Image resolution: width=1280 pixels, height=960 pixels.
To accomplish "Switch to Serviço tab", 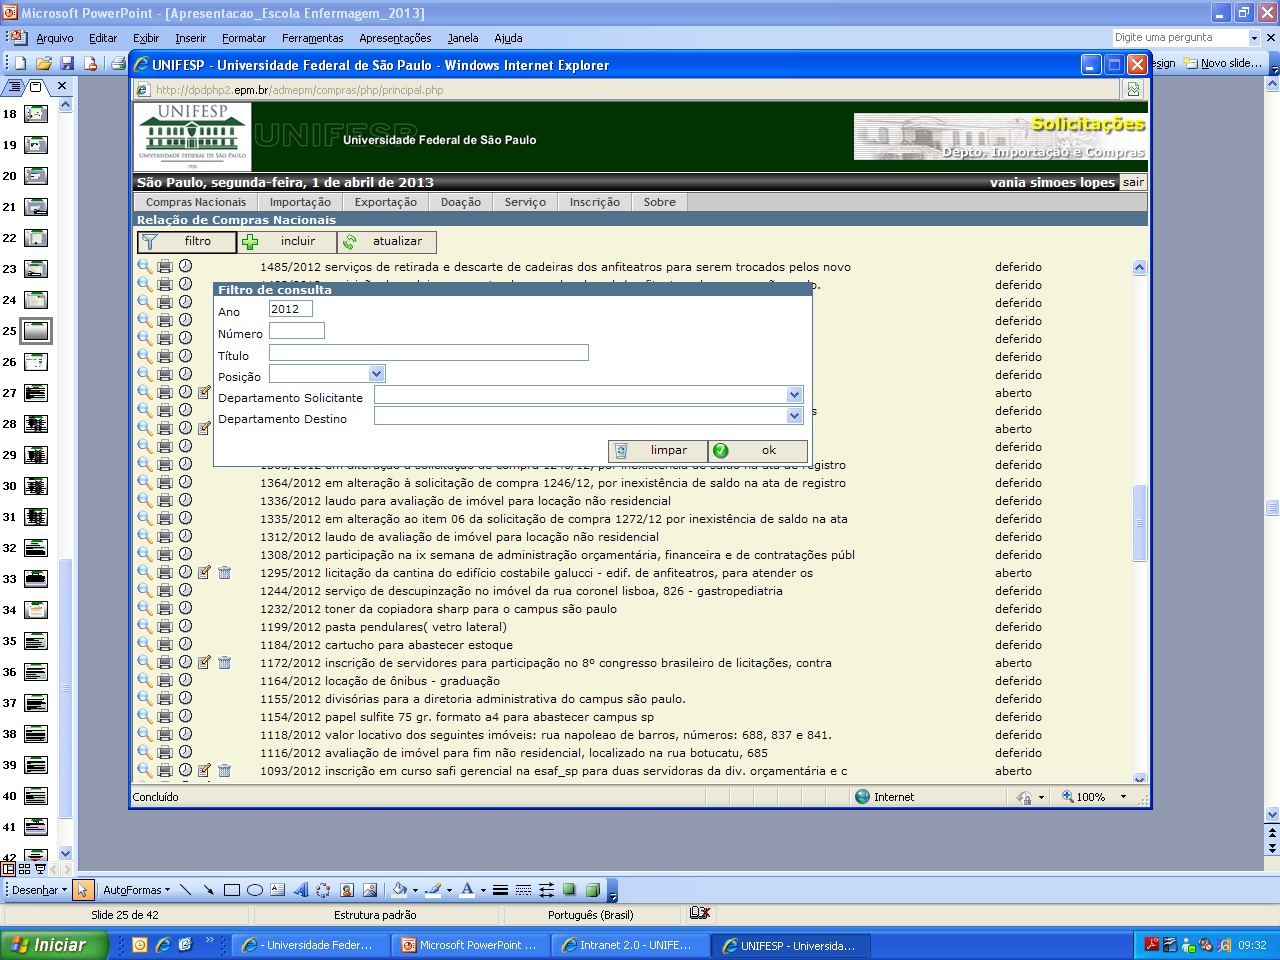I will tap(525, 202).
